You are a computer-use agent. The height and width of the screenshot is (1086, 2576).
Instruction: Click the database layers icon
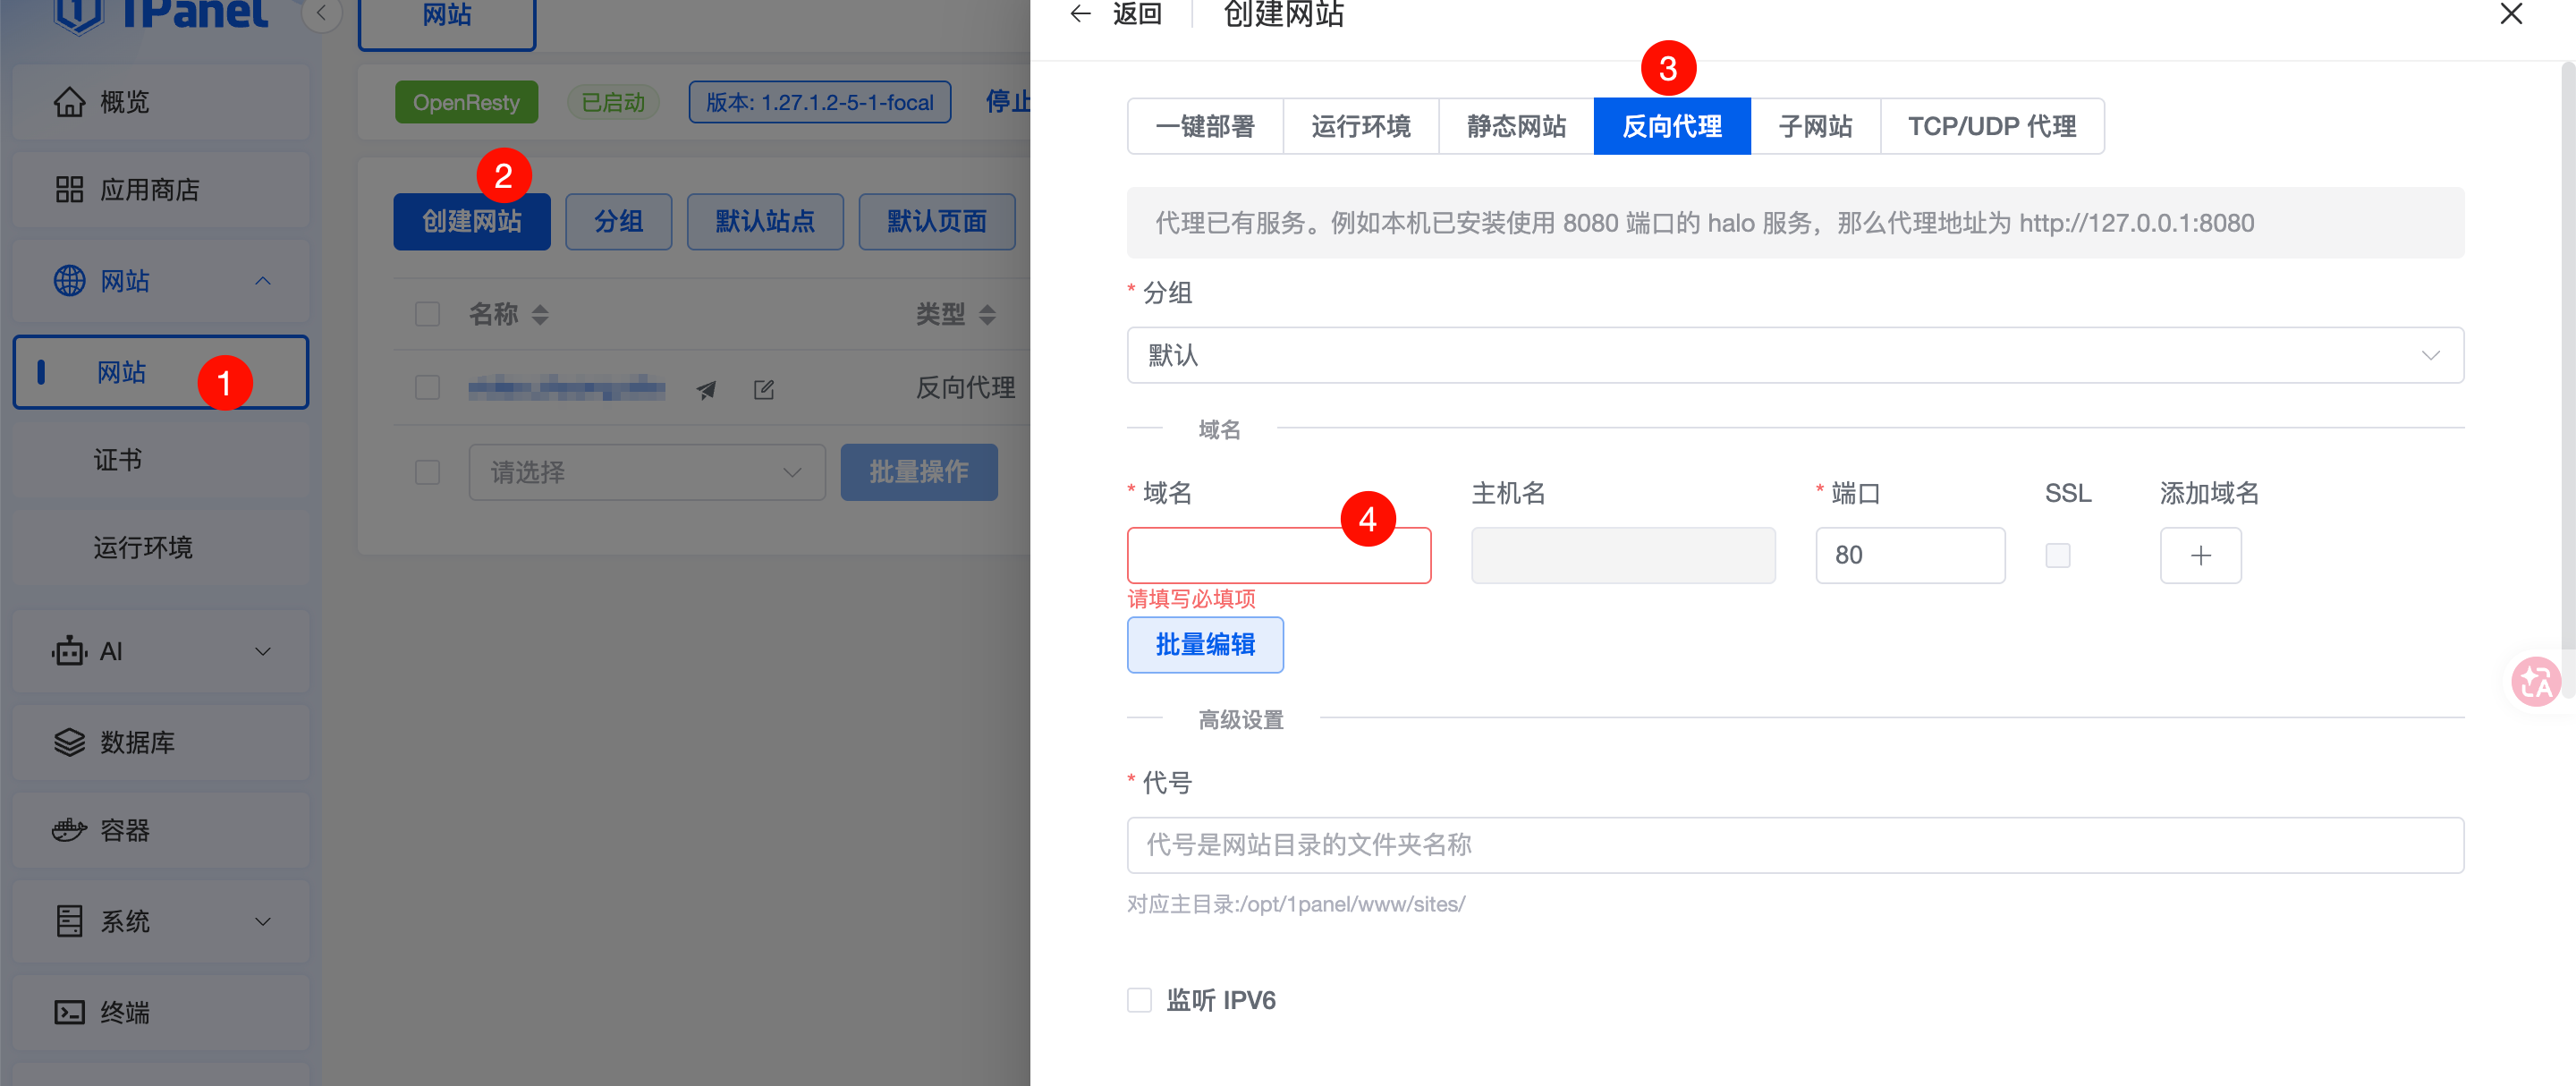pyautogui.click(x=69, y=742)
